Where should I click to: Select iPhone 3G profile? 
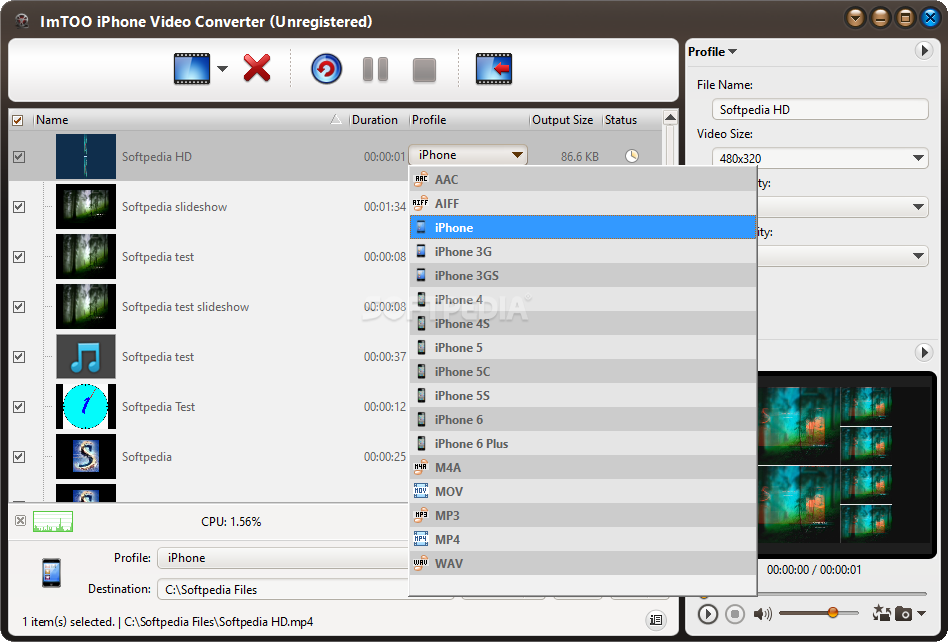[x=583, y=251]
